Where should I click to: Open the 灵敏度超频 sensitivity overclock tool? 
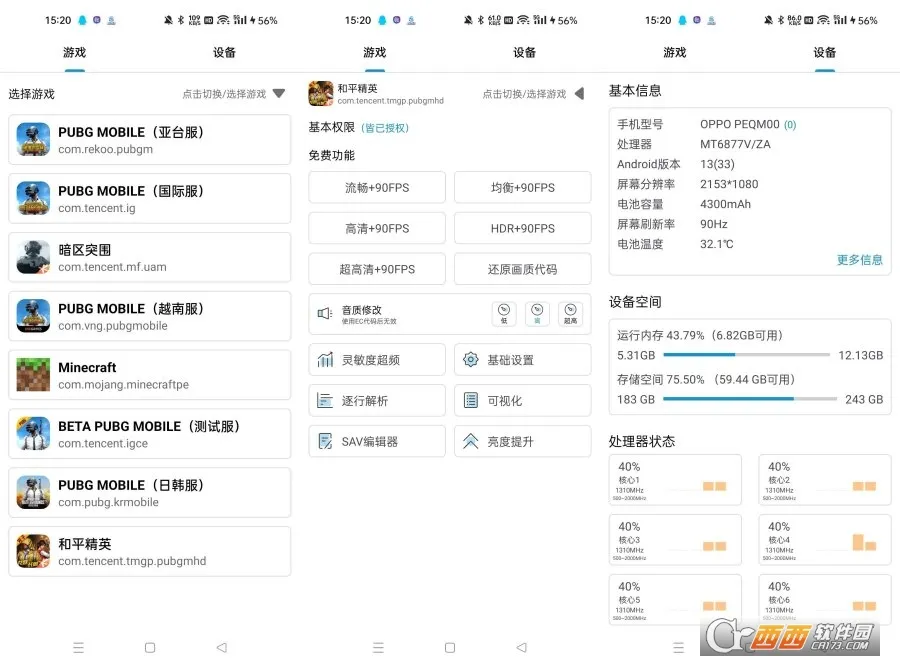[x=377, y=359]
